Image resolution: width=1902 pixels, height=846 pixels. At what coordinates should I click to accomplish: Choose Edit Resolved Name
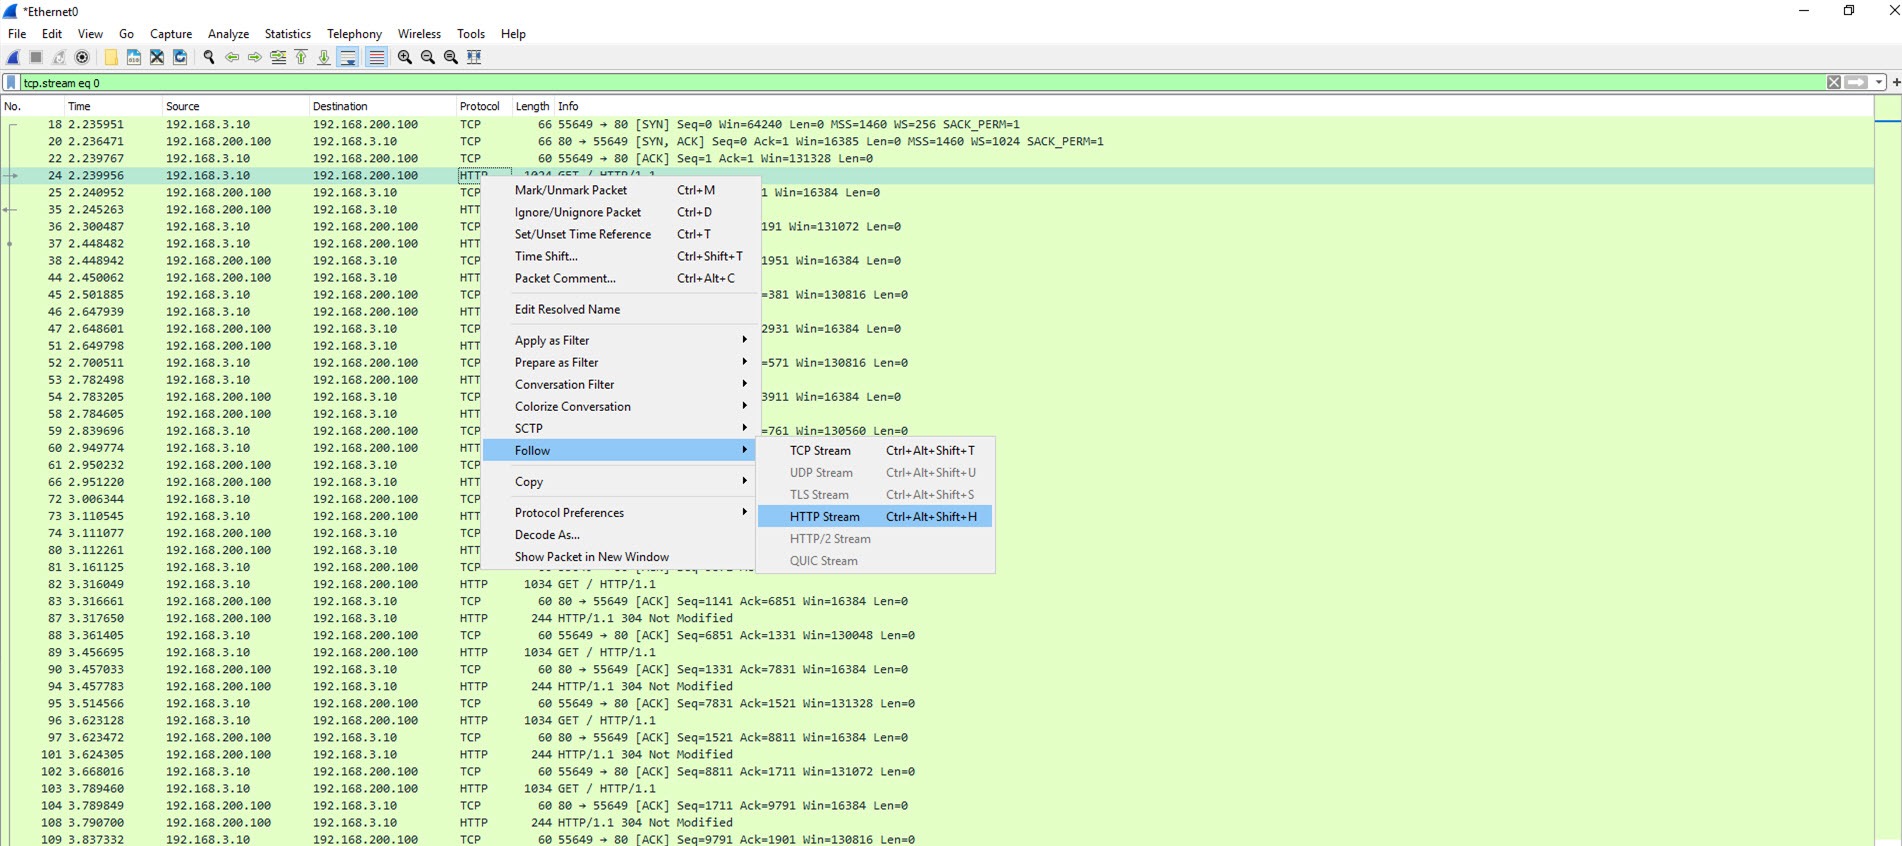(x=620, y=309)
